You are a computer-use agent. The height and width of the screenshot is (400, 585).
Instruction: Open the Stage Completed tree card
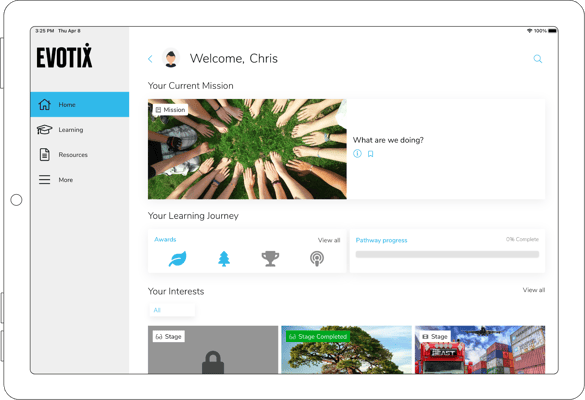pos(347,350)
